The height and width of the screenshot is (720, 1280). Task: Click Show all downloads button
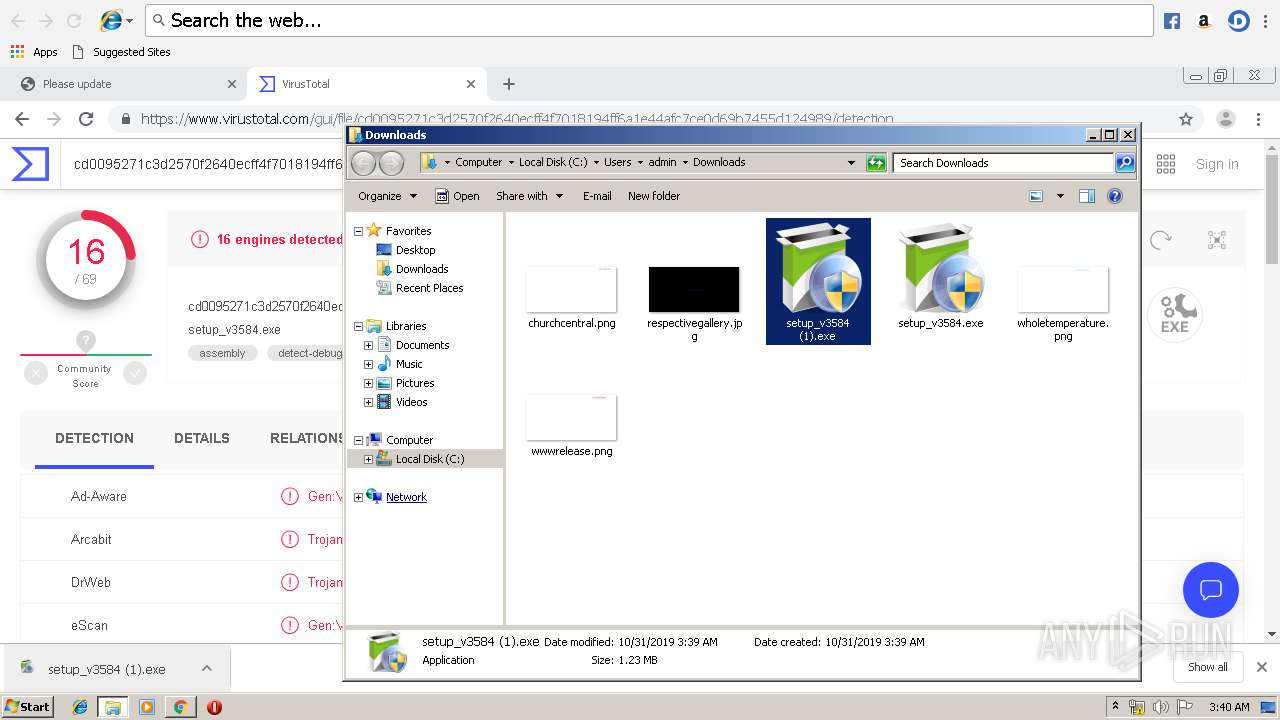tap(1207, 667)
